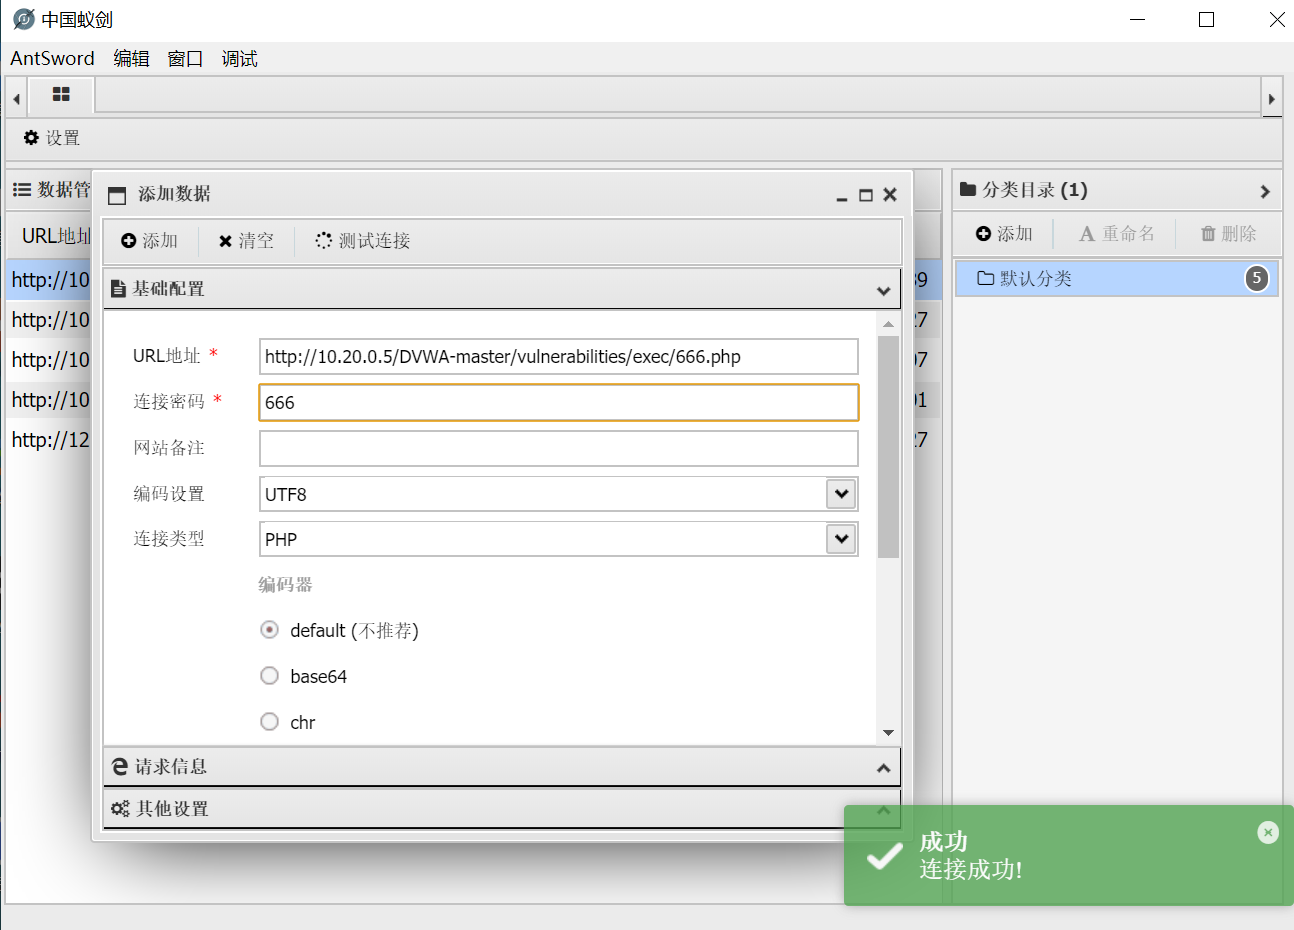1294x930 pixels.
Task: Collapse the 分类目录 panel arrow
Action: coord(1265,191)
